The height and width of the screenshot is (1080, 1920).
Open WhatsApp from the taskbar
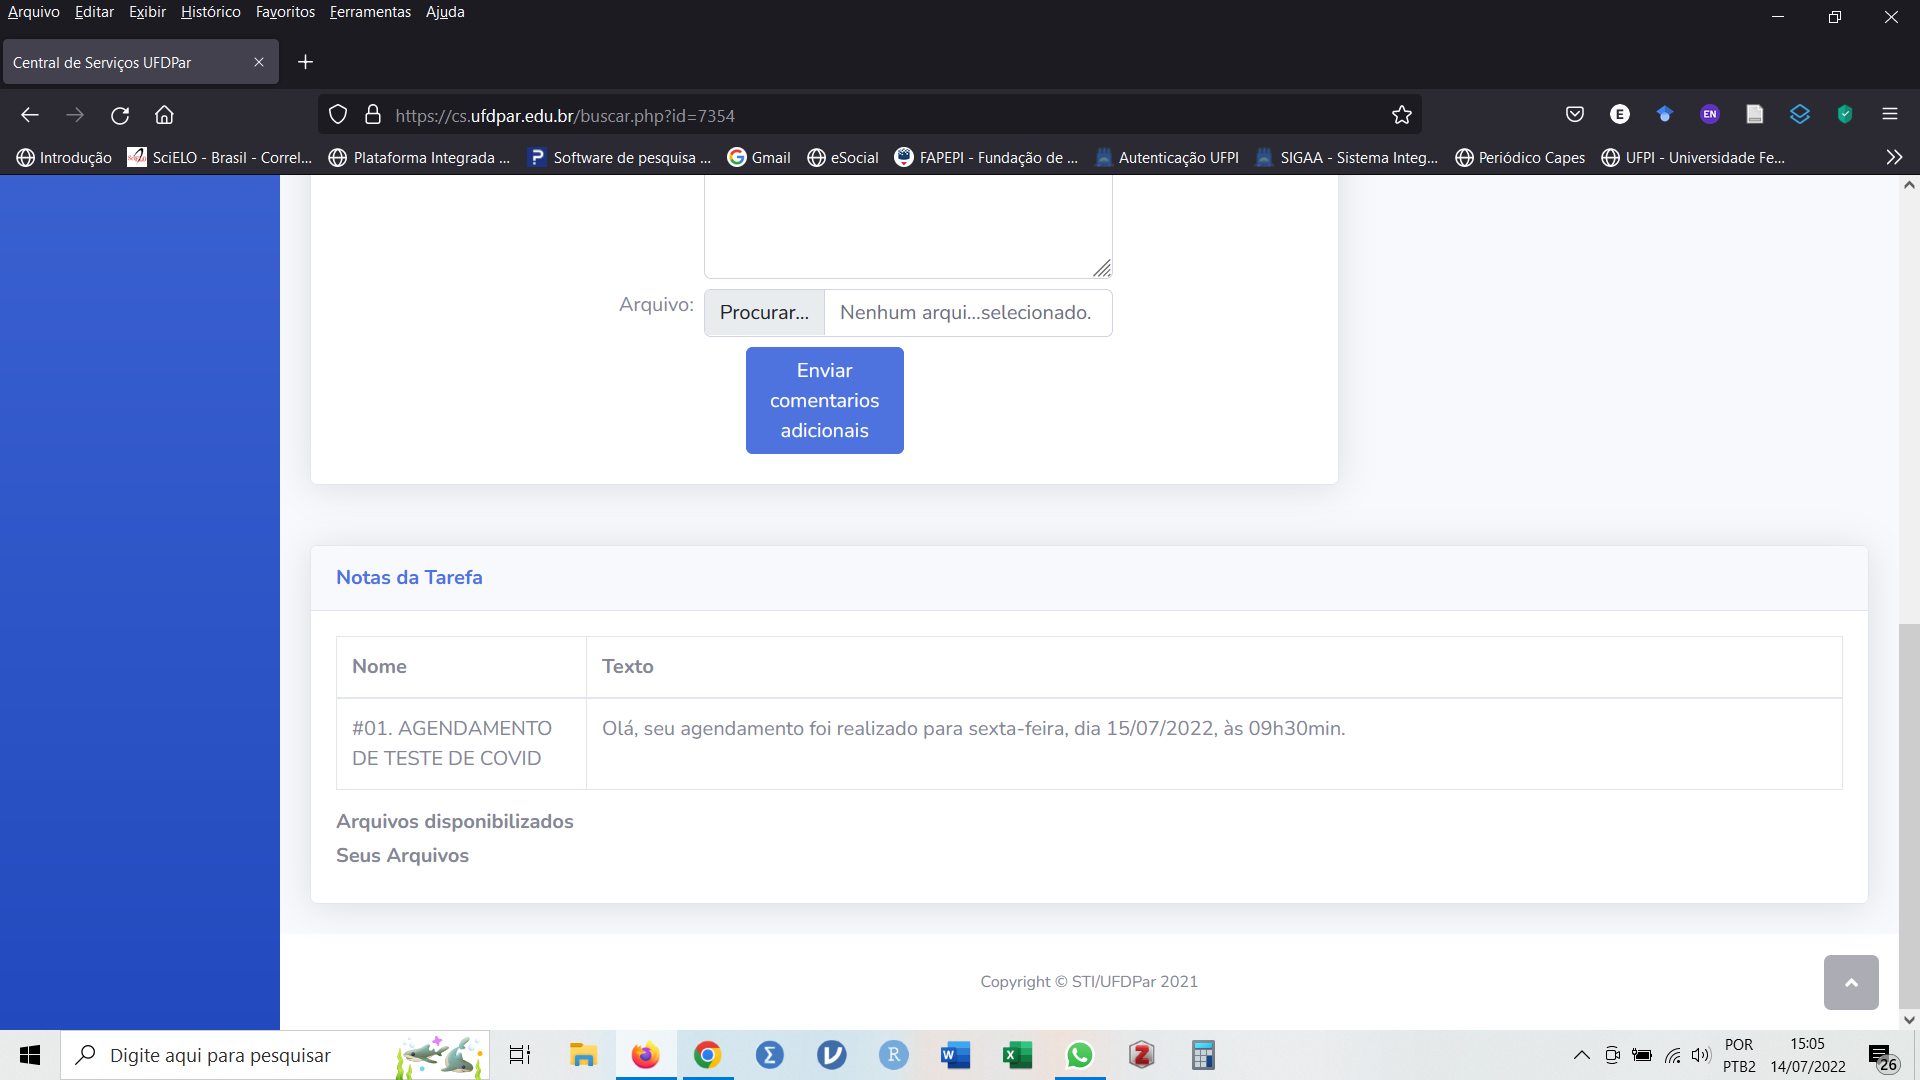click(x=1079, y=1055)
